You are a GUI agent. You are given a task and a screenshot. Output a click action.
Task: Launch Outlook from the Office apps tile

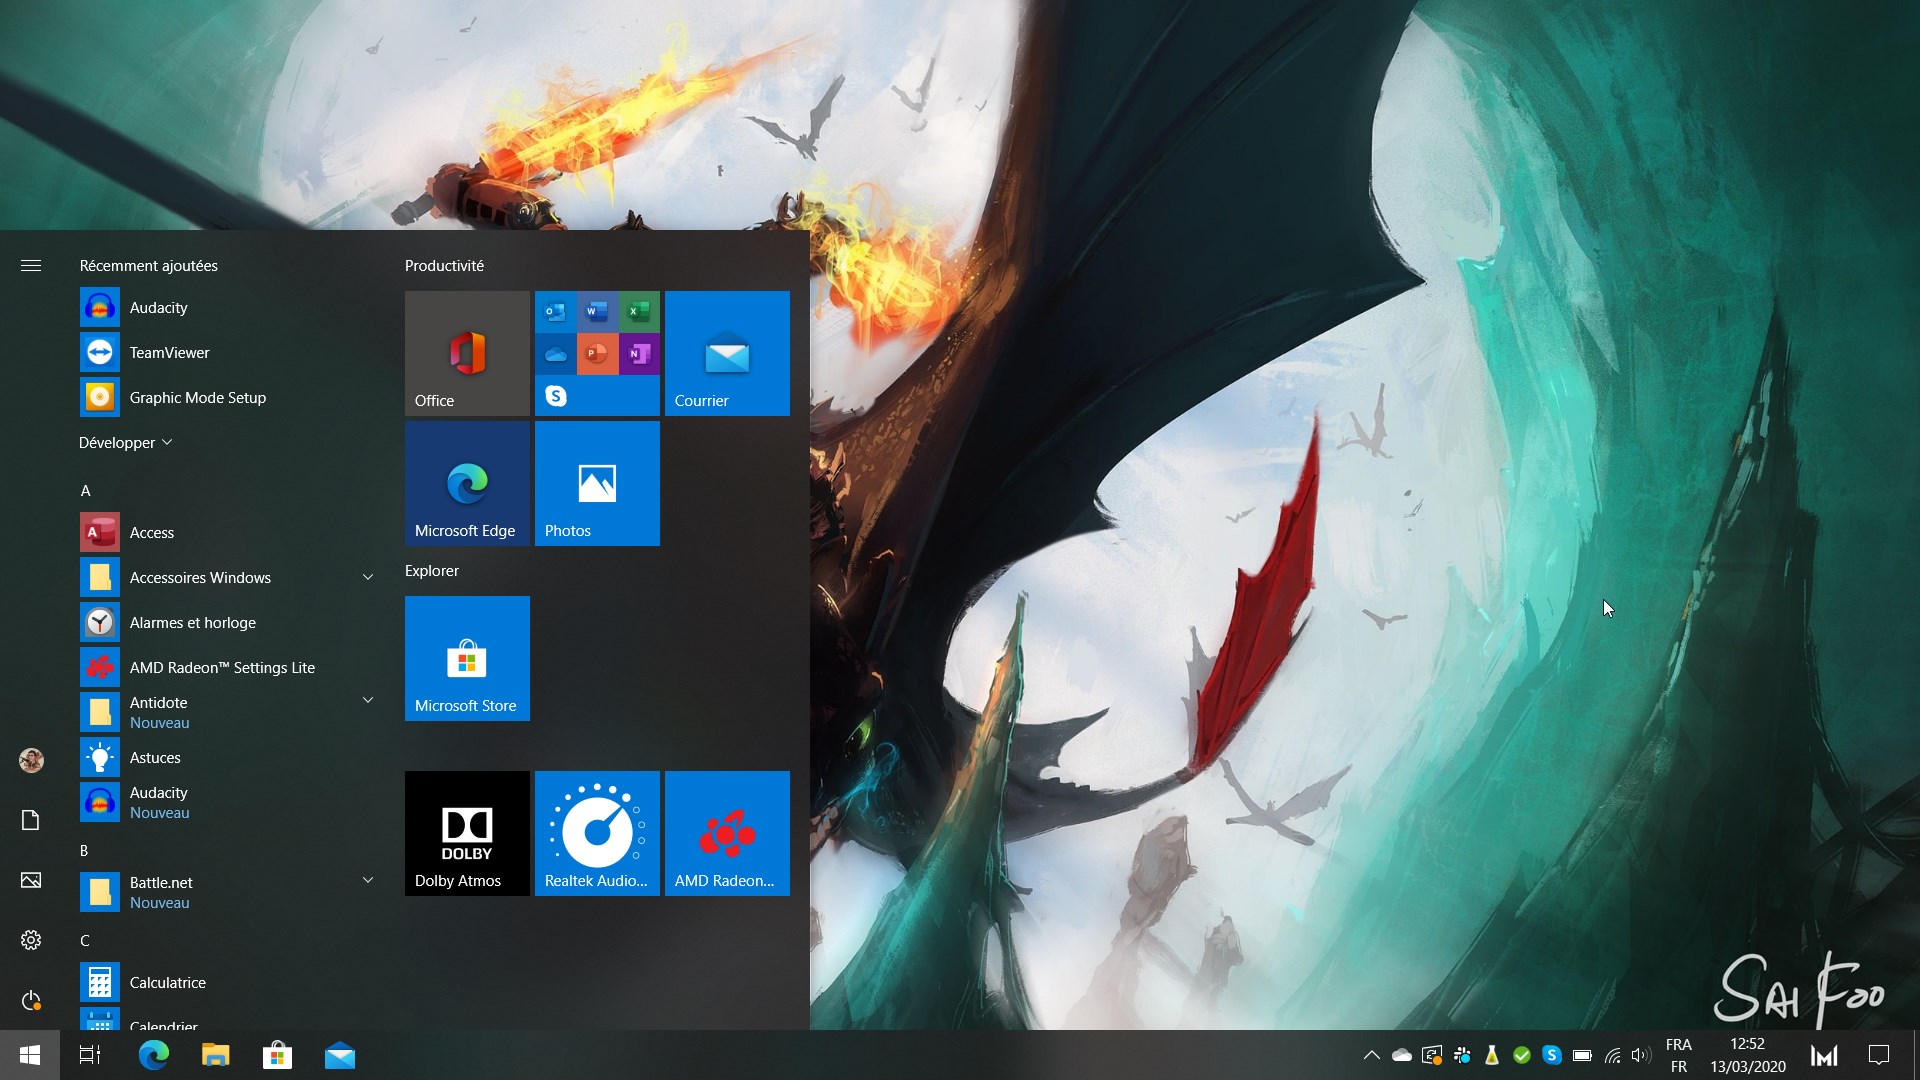[x=555, y=312]
